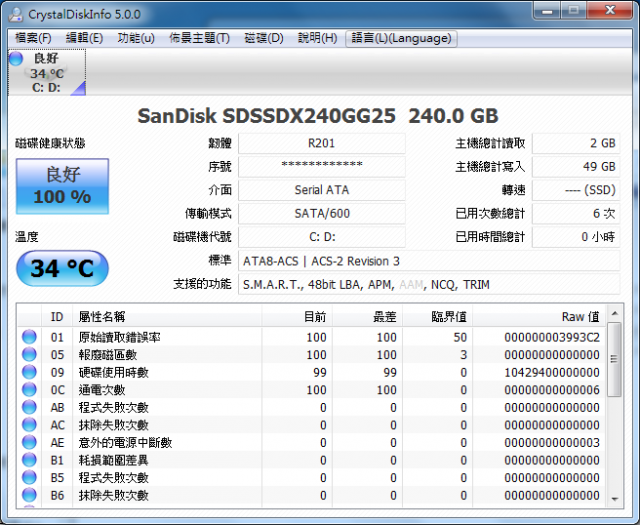The width and height of the screenshot is (640, 525).
Task: Minimize the CrystalDiskInfo window
Action: [x=547, y=11]
